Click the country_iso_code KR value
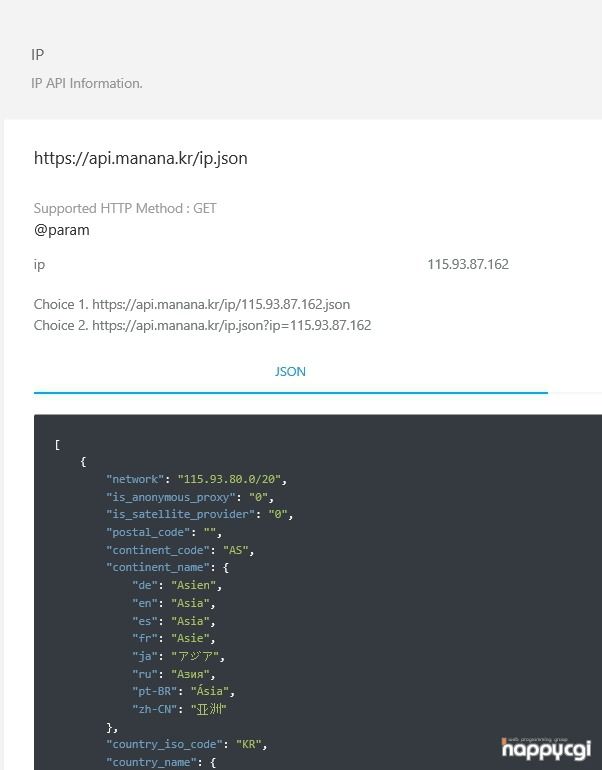The height and width of the screenshot is (770, 602). click(x=249, y=744)
